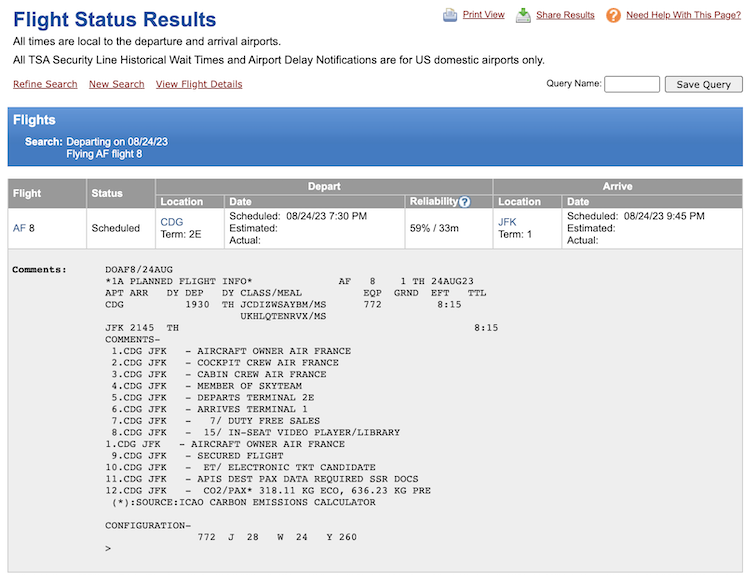Click the printer icon beside Print View
This screenshot has height=581, width=750.
[x=450, y=15]
